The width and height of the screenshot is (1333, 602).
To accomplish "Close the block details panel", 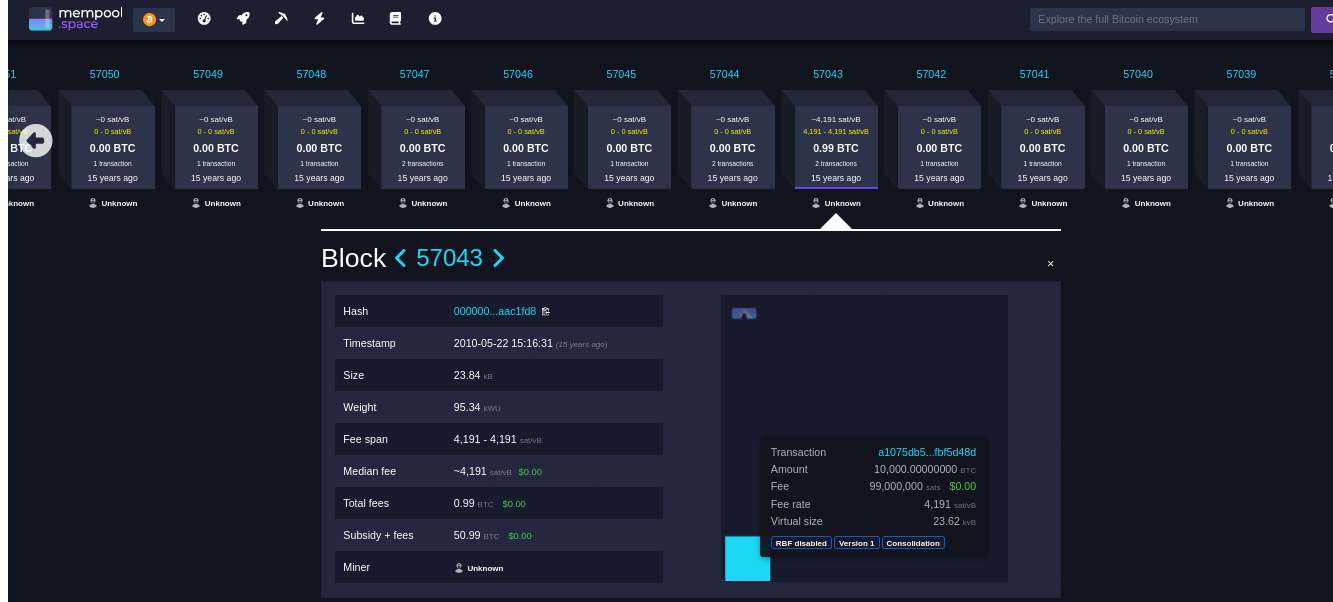I will (x=1050, y=264).
